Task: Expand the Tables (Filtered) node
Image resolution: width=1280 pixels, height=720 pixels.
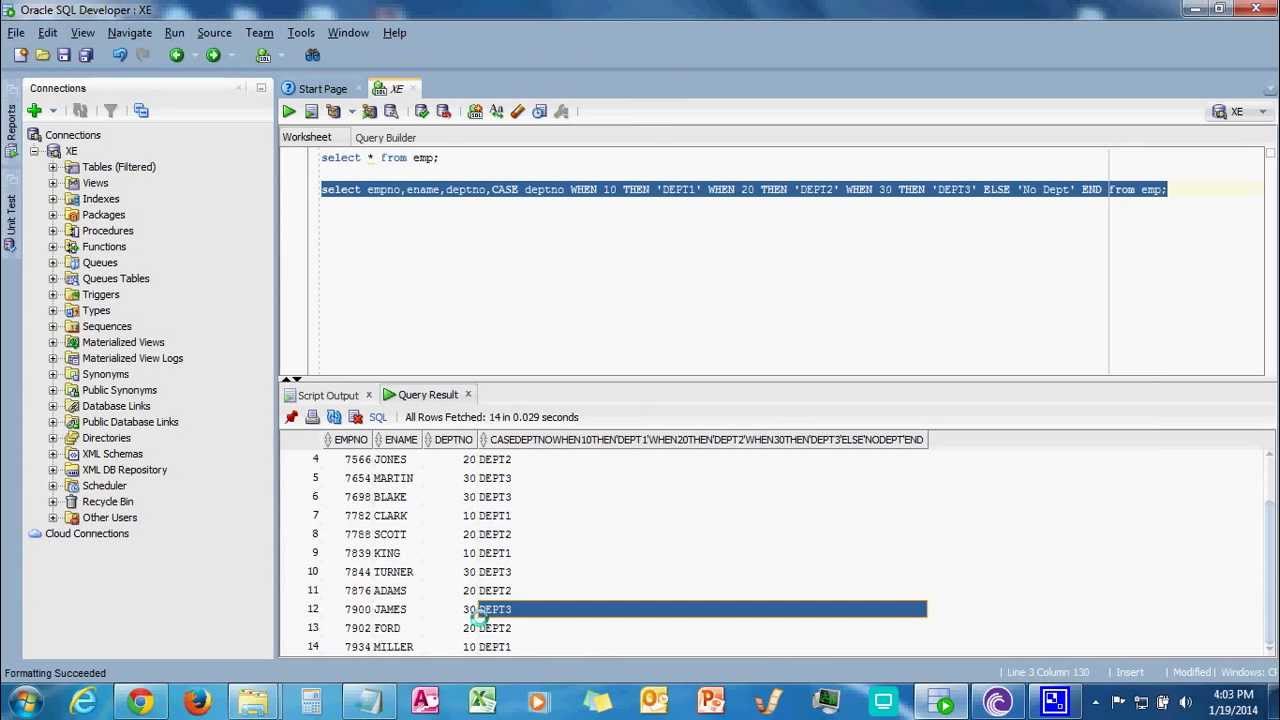Action: tap(53, 167)
